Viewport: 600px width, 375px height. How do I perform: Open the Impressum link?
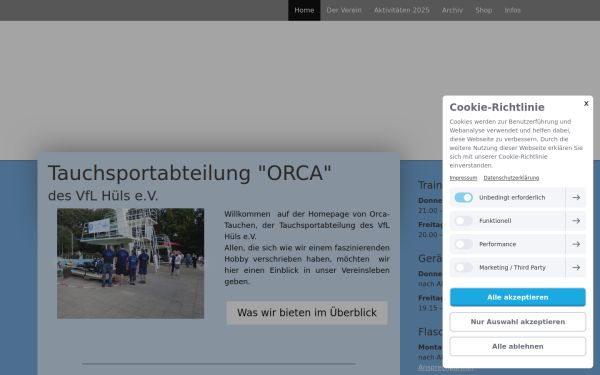tap(463, 178)
